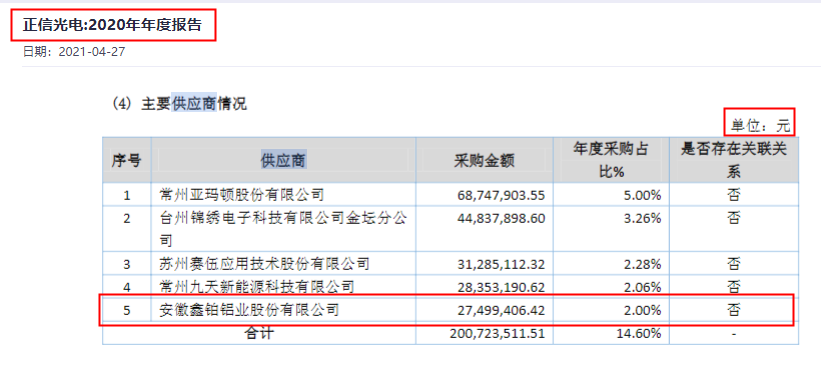Viewport: 821px width, 365px height.
Task: Select supplier 常州九天新能源科技有限公司
Action: pos(257,286)
